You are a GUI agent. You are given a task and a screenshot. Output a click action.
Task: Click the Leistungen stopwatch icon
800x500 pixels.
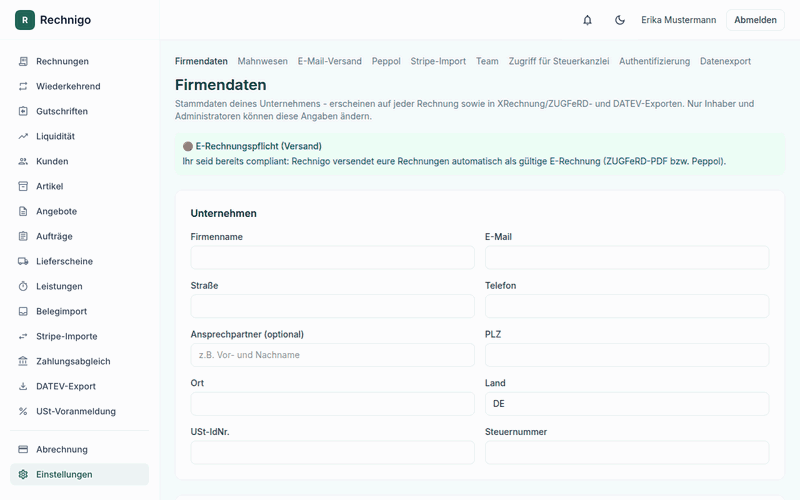click(23, 286)
